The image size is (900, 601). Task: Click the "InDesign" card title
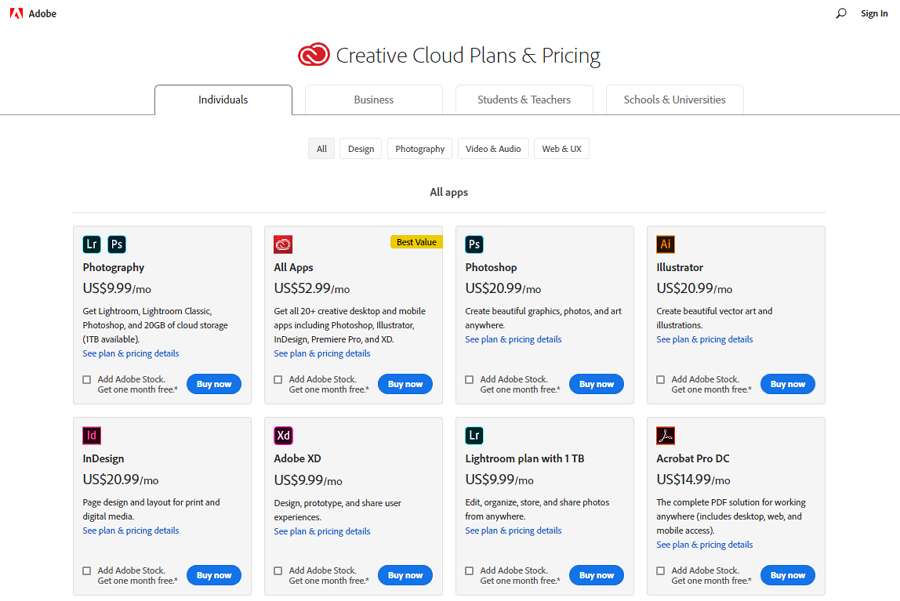point(103,459)
